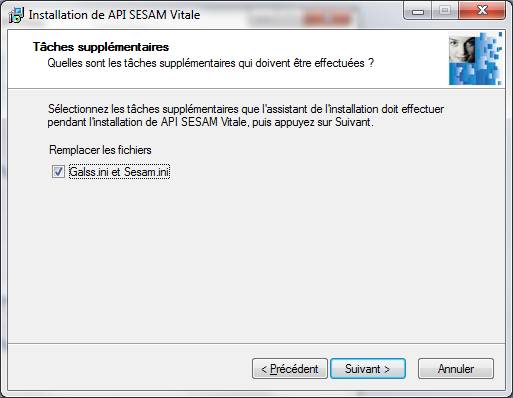The width and height of the screenshot is (513, 398).
Task: Click the 'Quelles sont les tâches supplémentaires' subtitle
Action: pyautogui.click(x=211, y=63)
